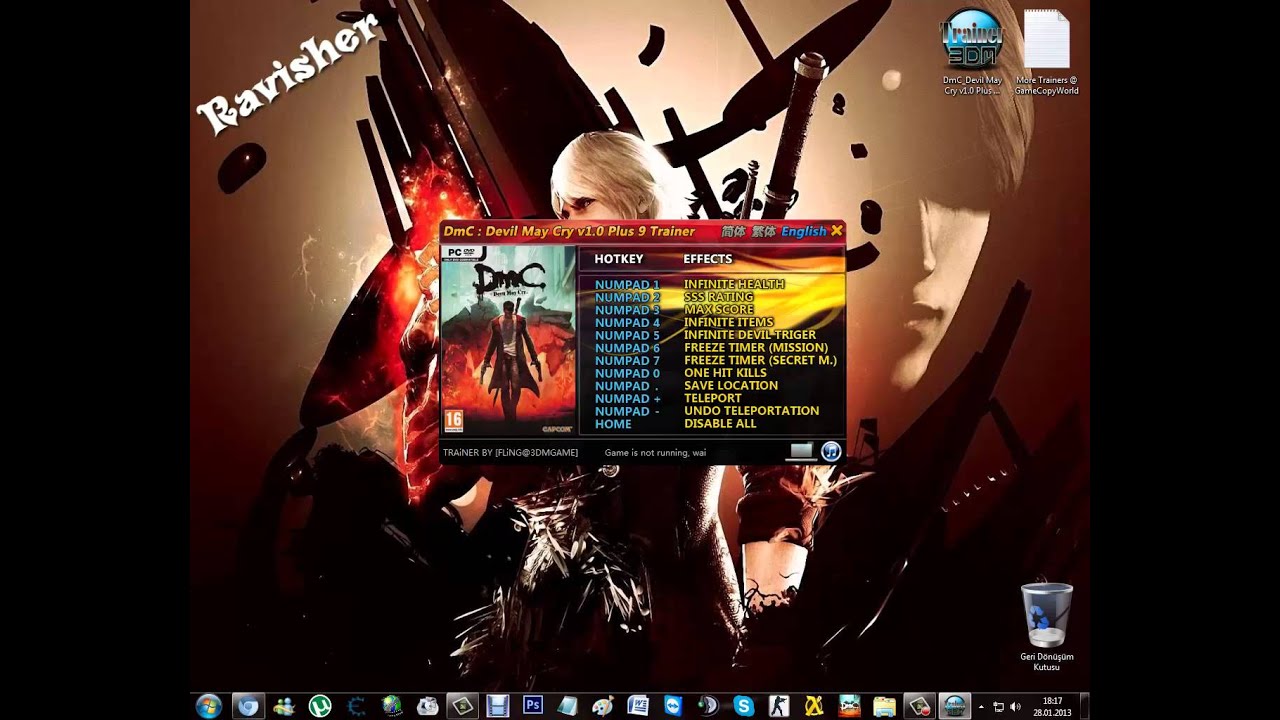
Task: Click the MAX SCORE effect
Action: [x=719, y=310]
